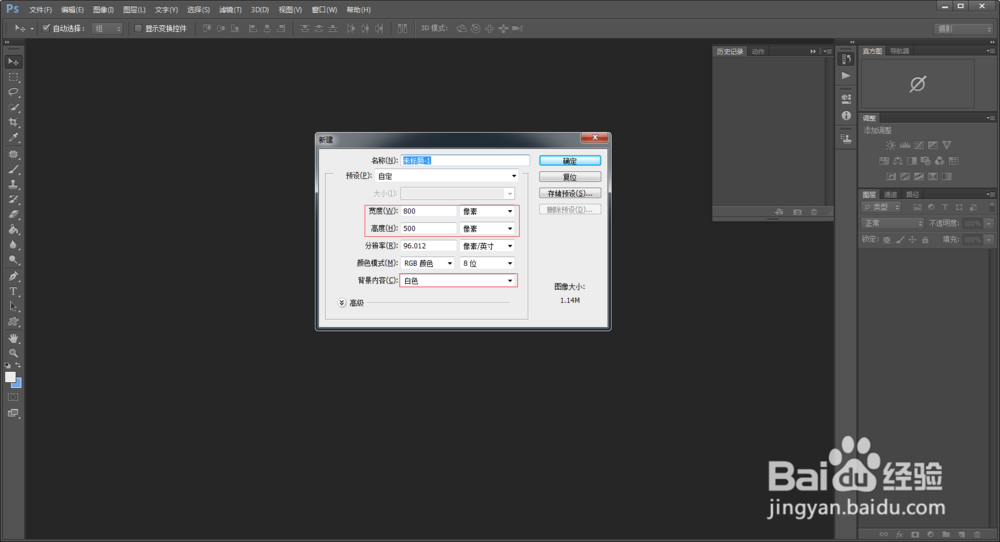Select the Pen tool
This screenshot has width=1000, height=542.
[13, 276]
